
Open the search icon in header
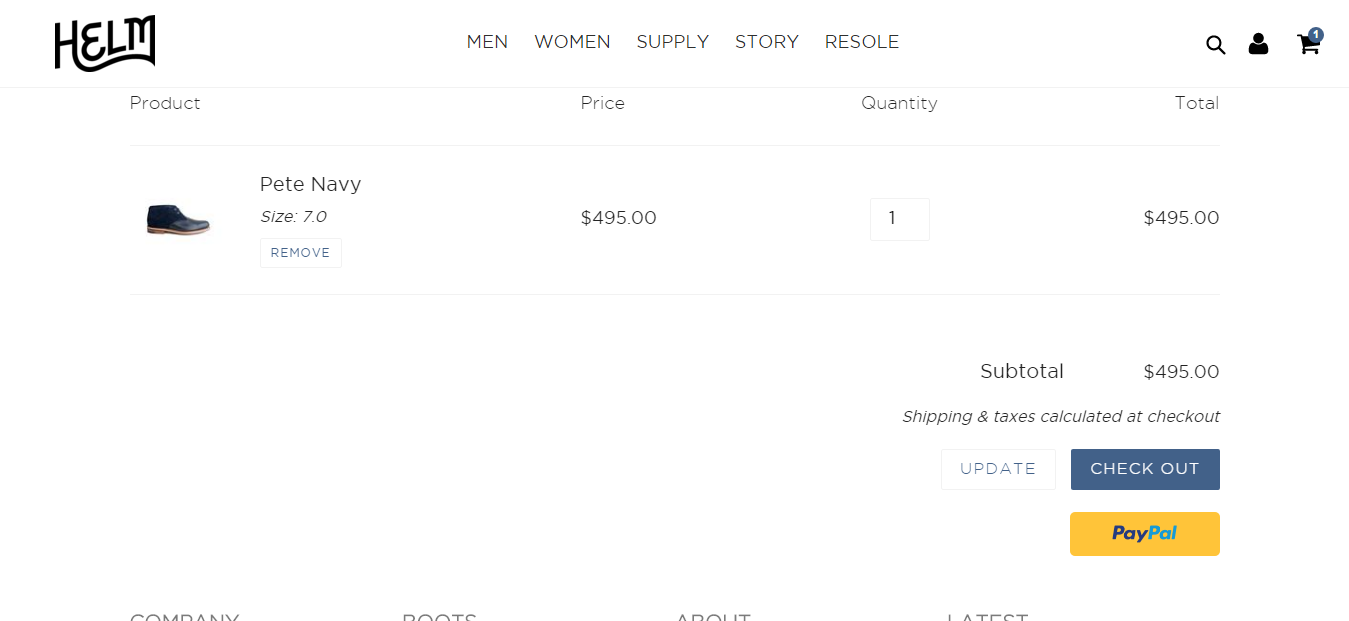[x=1215, y=45]
